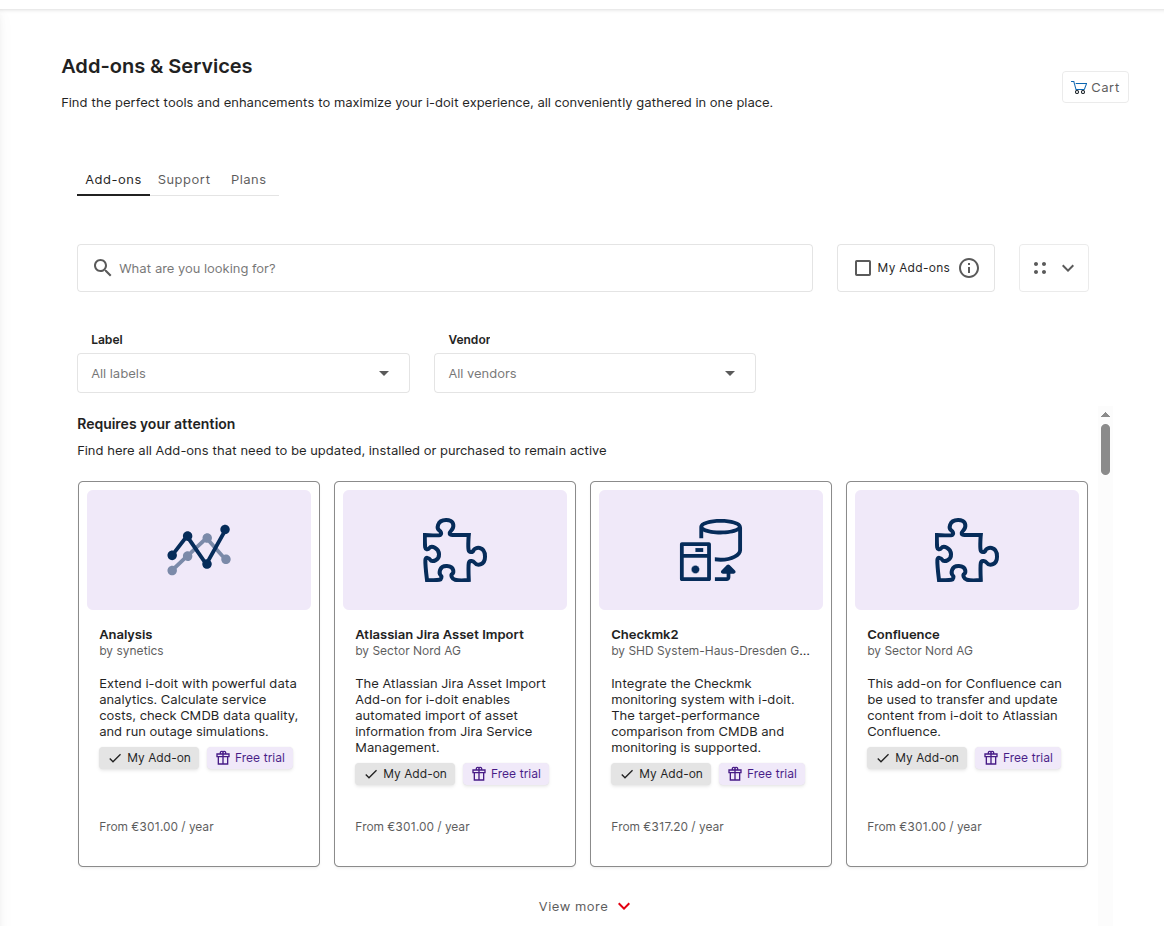Expand the view layout chevron

coord(1067,268)
